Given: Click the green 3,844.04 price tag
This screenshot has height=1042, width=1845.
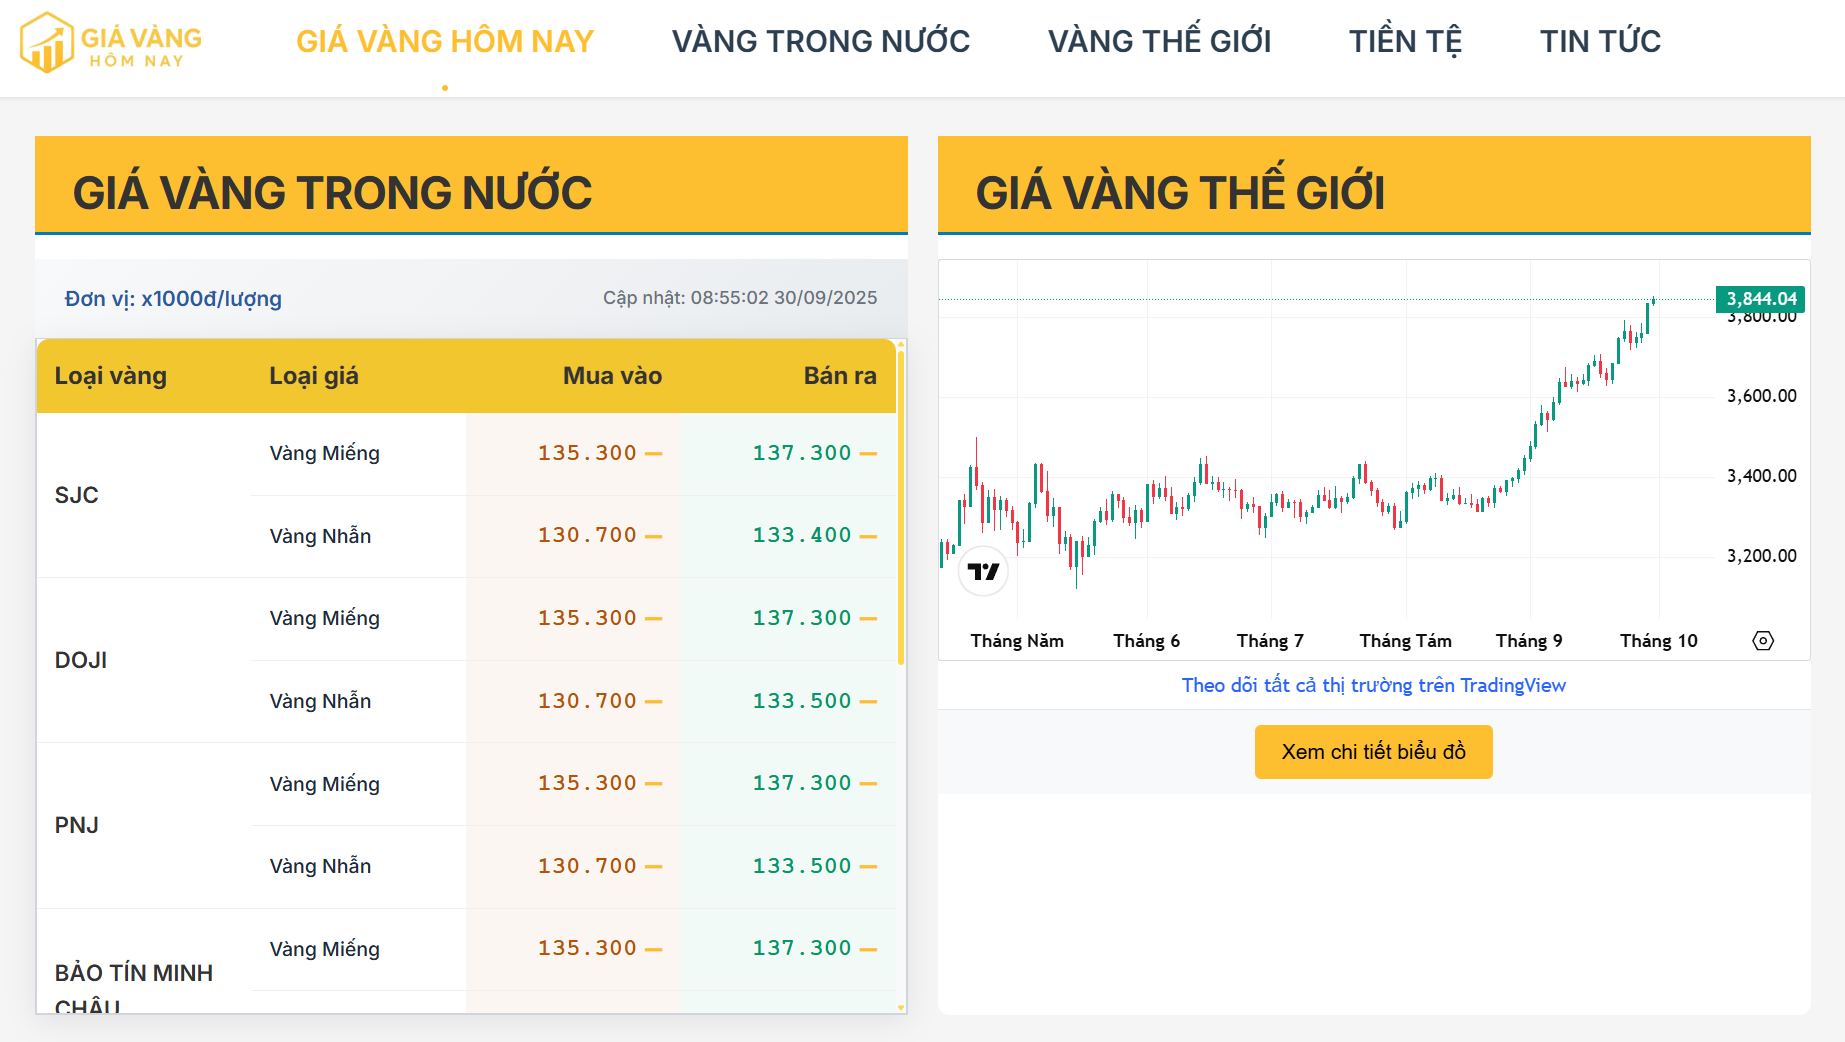Looking at the screenshot, I should (x=1760, y=298).
